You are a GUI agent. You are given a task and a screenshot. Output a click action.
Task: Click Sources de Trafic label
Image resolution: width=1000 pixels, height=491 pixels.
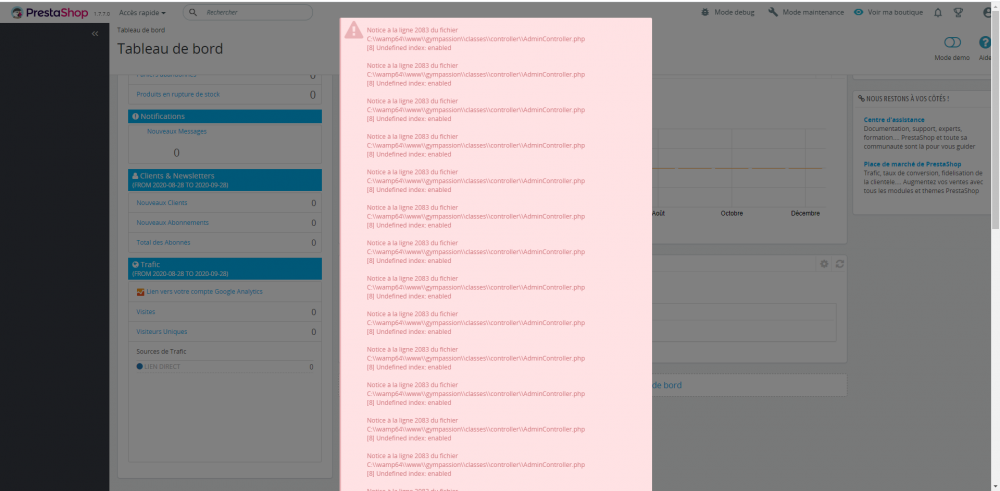(x=161, y=351)
